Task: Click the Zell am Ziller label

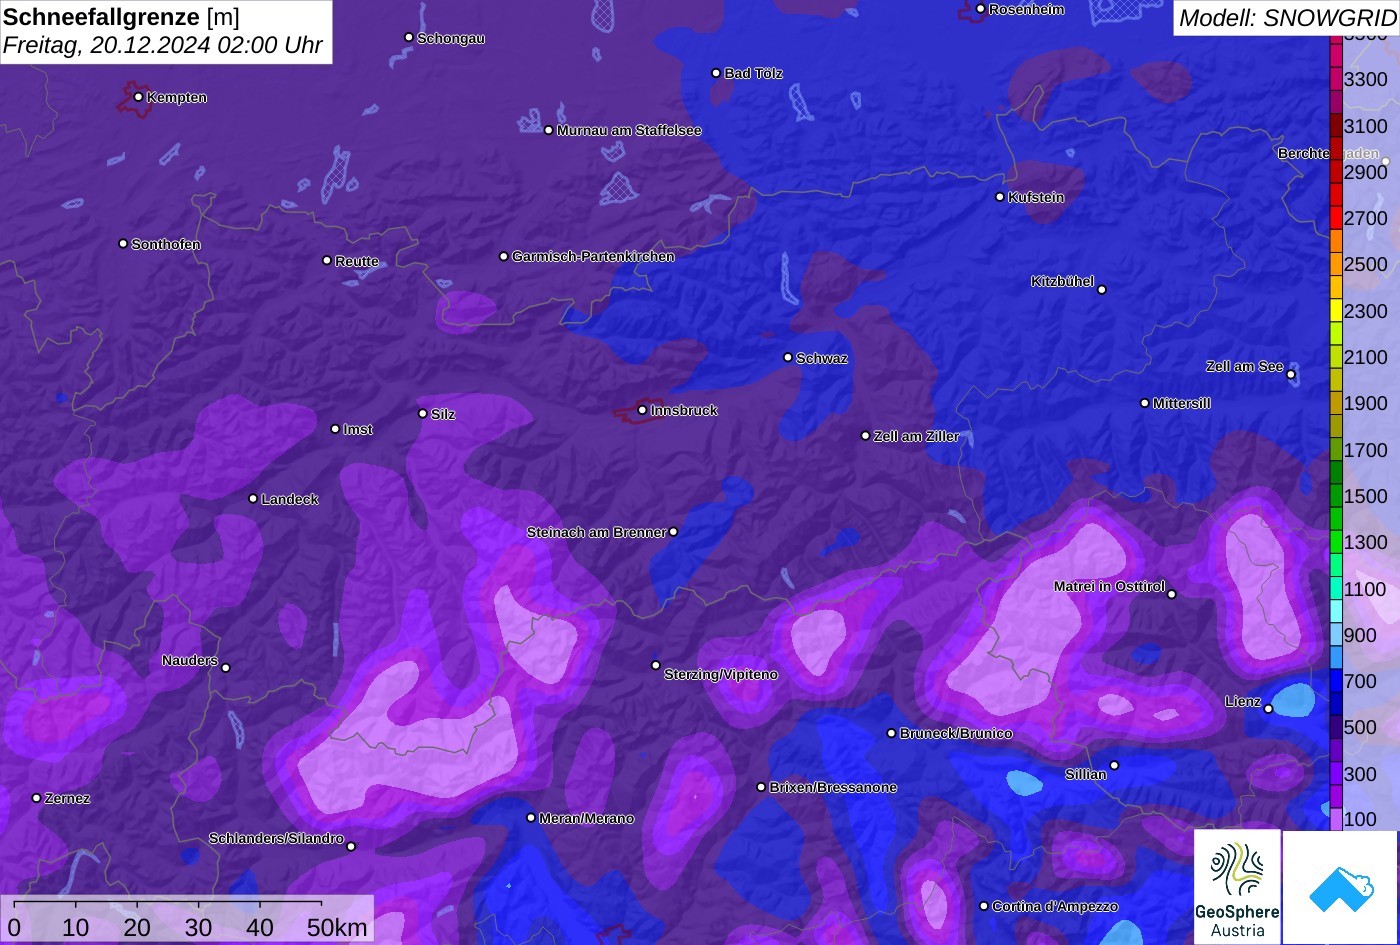Action: pos(916,436)
